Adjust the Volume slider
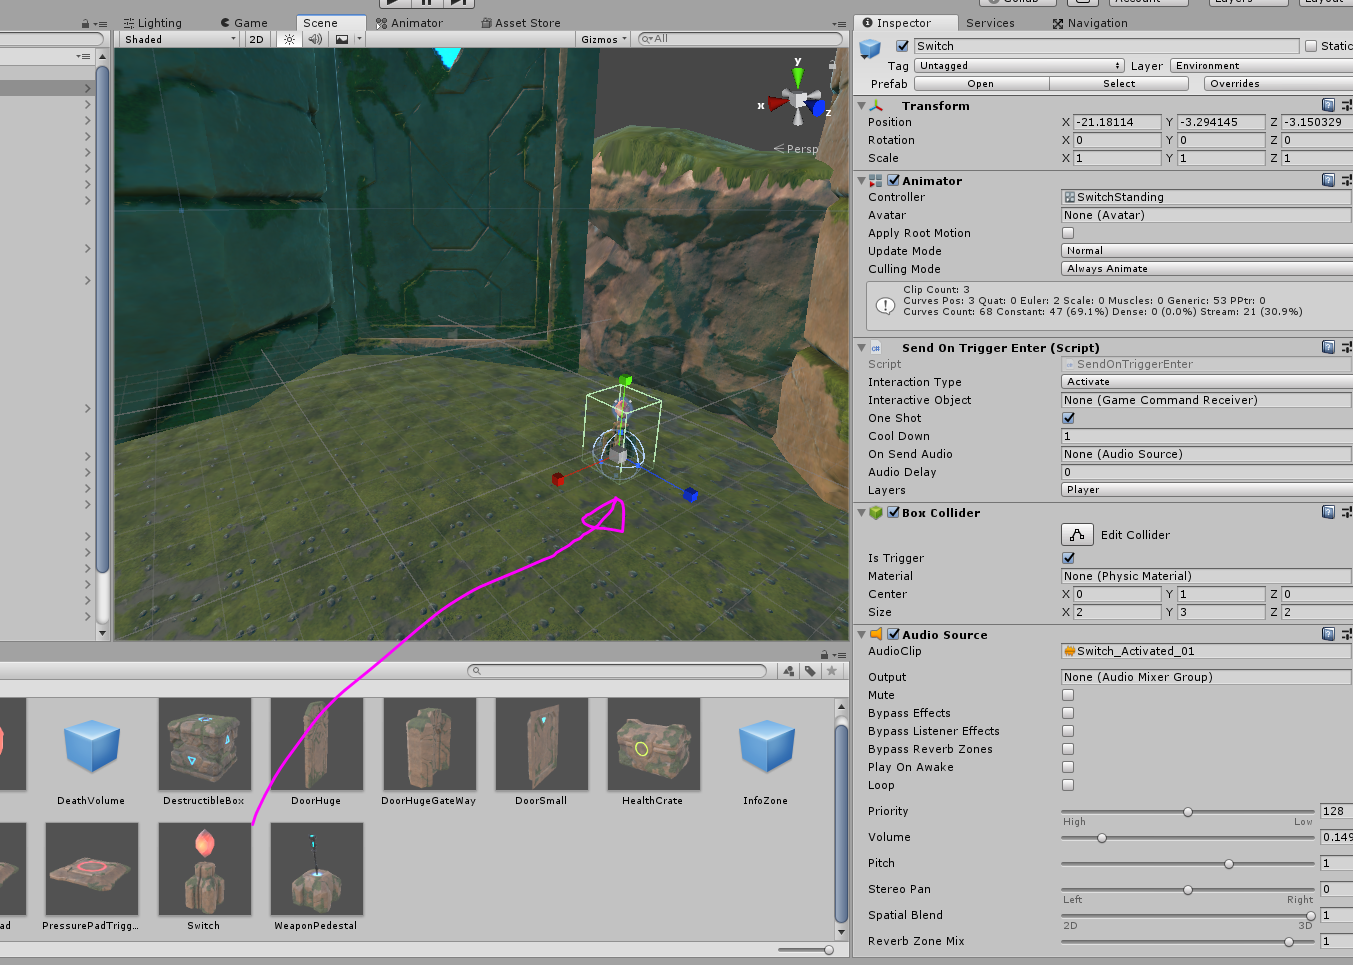Viewport: 1353px width, 965px height. pyautogui.click(x=1187, y=838)
